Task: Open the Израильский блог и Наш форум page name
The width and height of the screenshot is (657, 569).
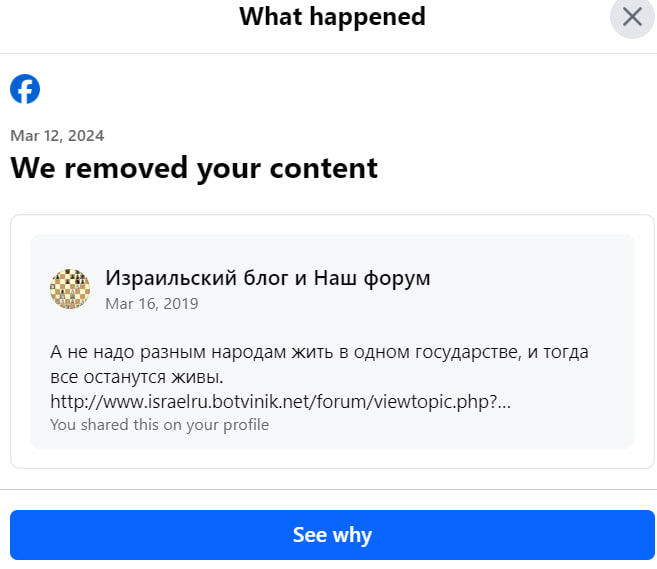Action: tap(268, 278)
